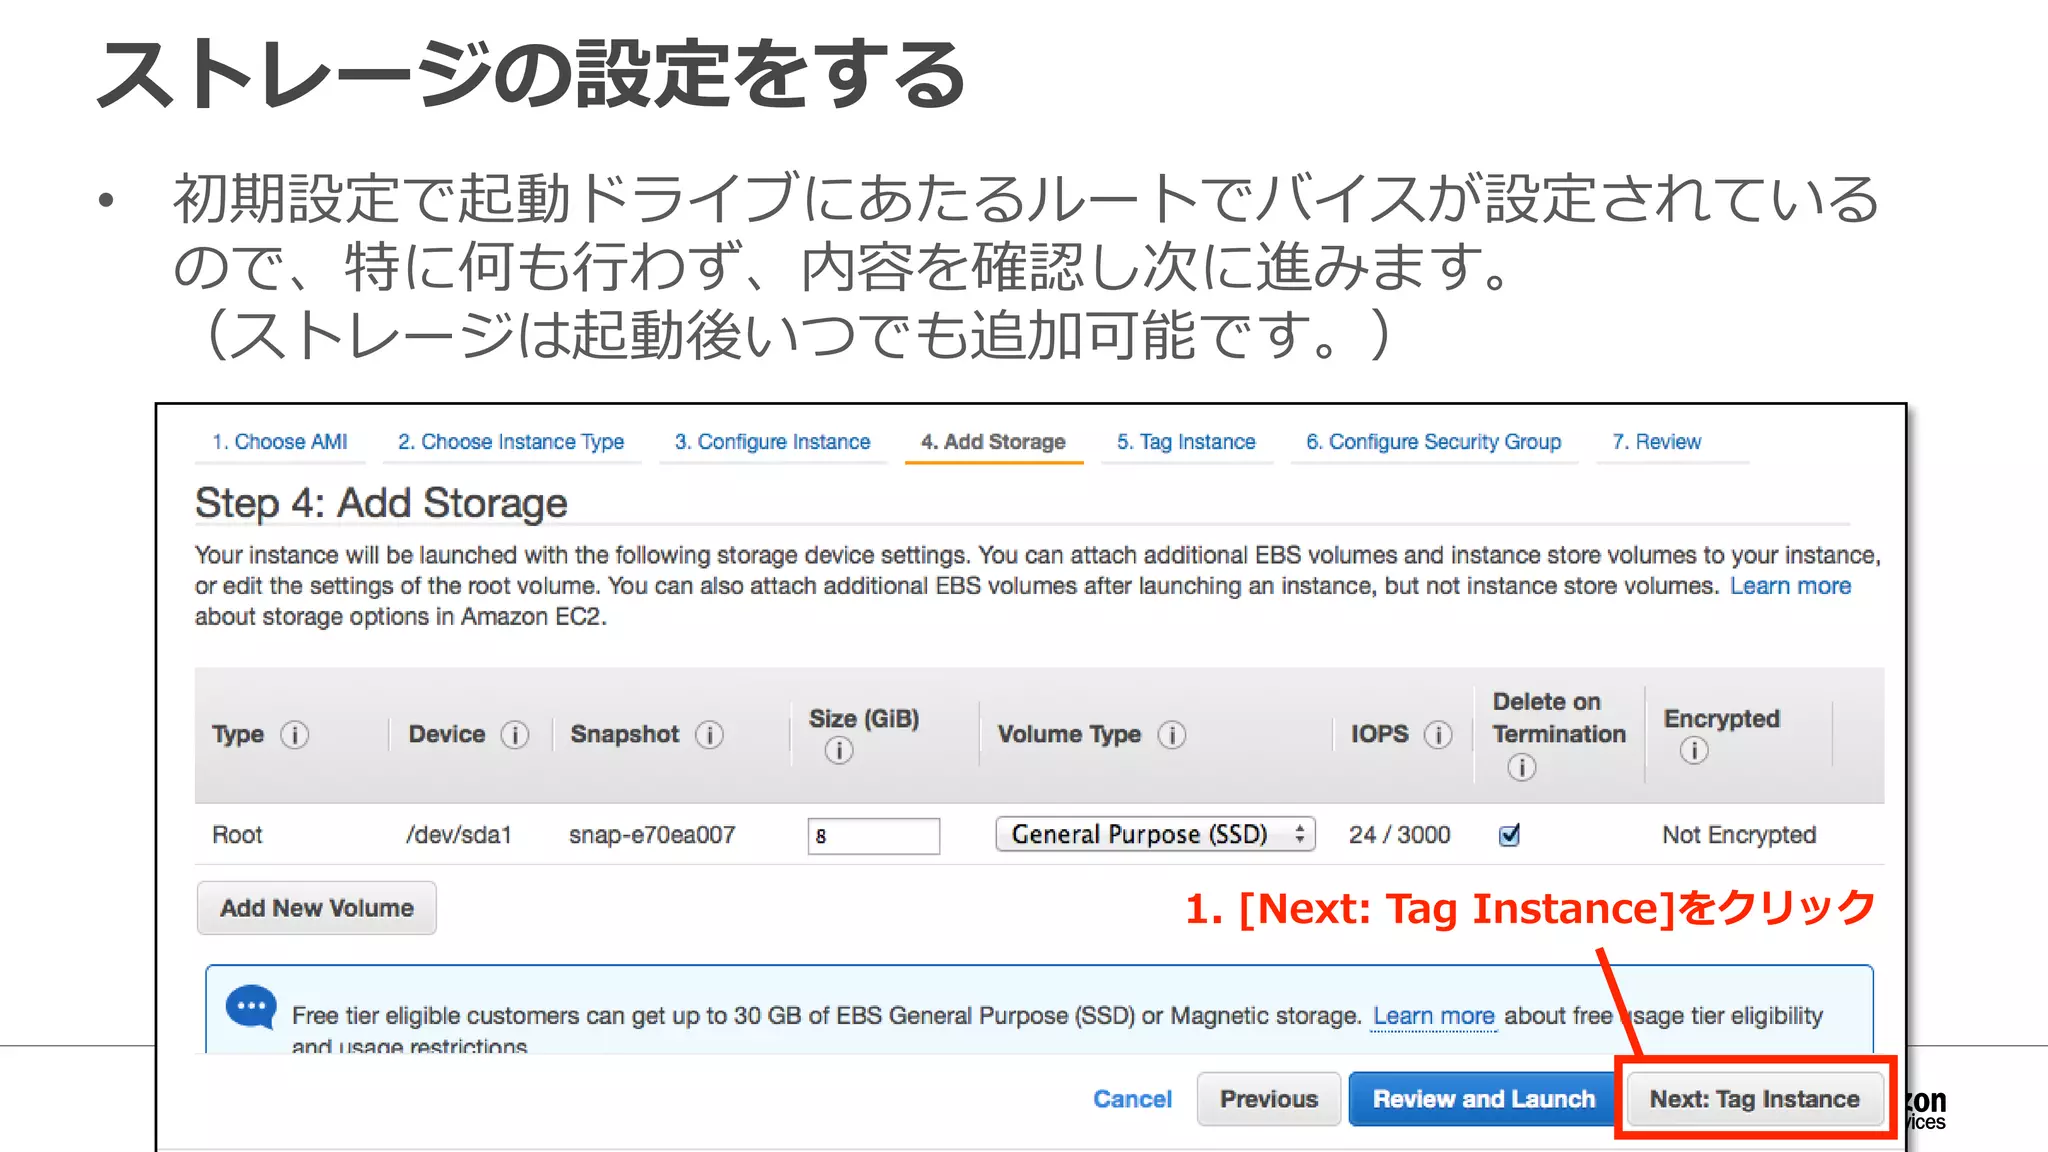Select the 4. Add Storage tab
The height and width of the screenshot is (1152, 2048).
(993, 442)
